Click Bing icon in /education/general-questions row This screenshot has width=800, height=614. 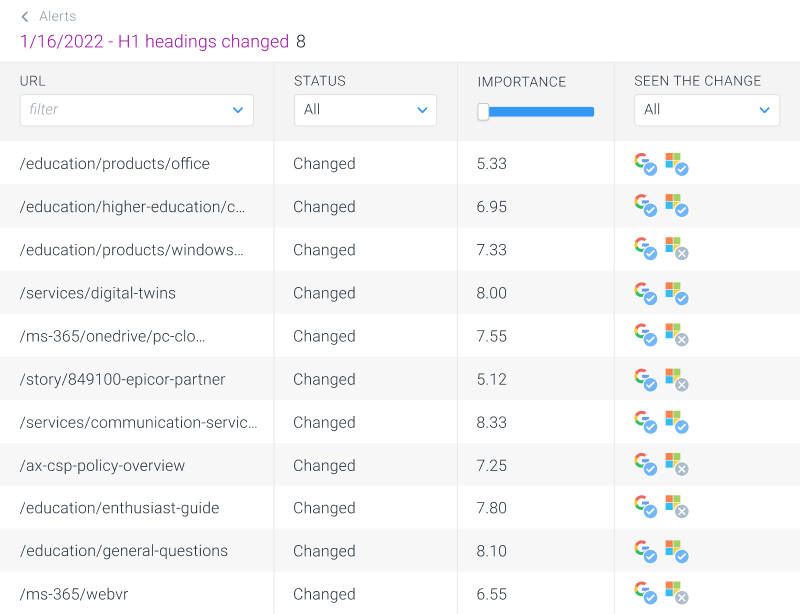[x=677, y=551]
